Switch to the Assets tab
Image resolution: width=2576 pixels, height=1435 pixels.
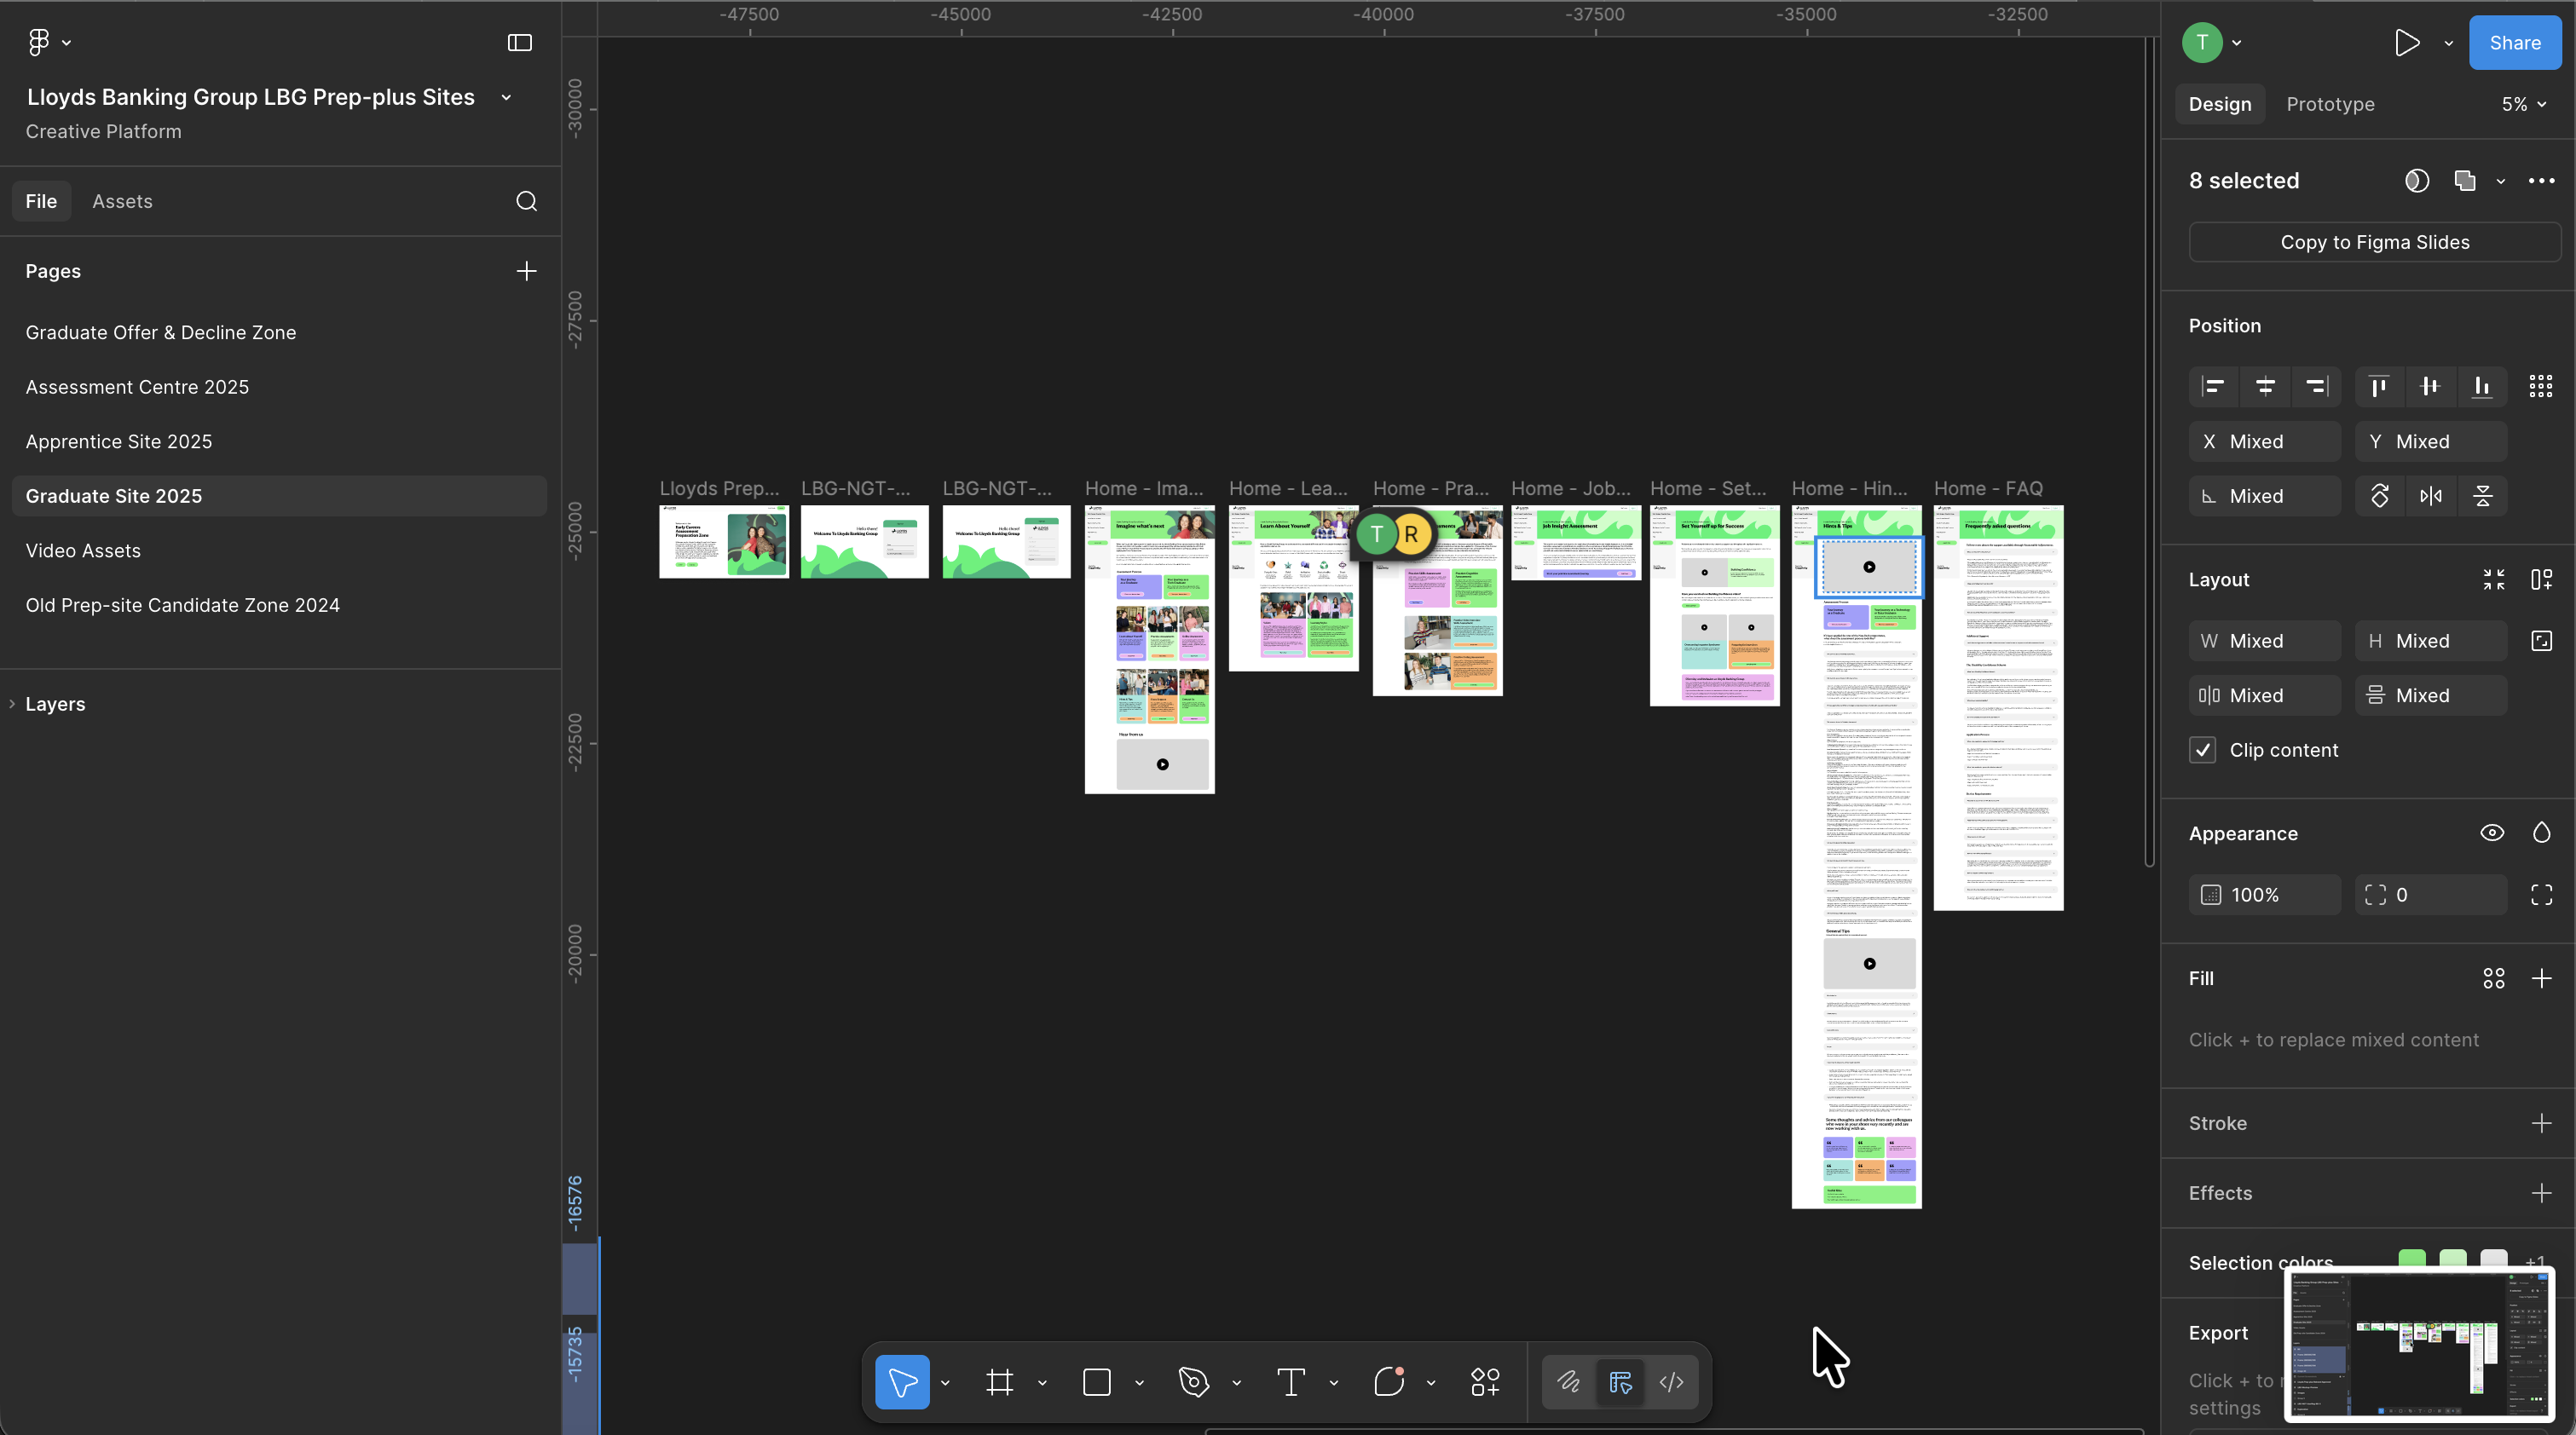pos(122,201)
